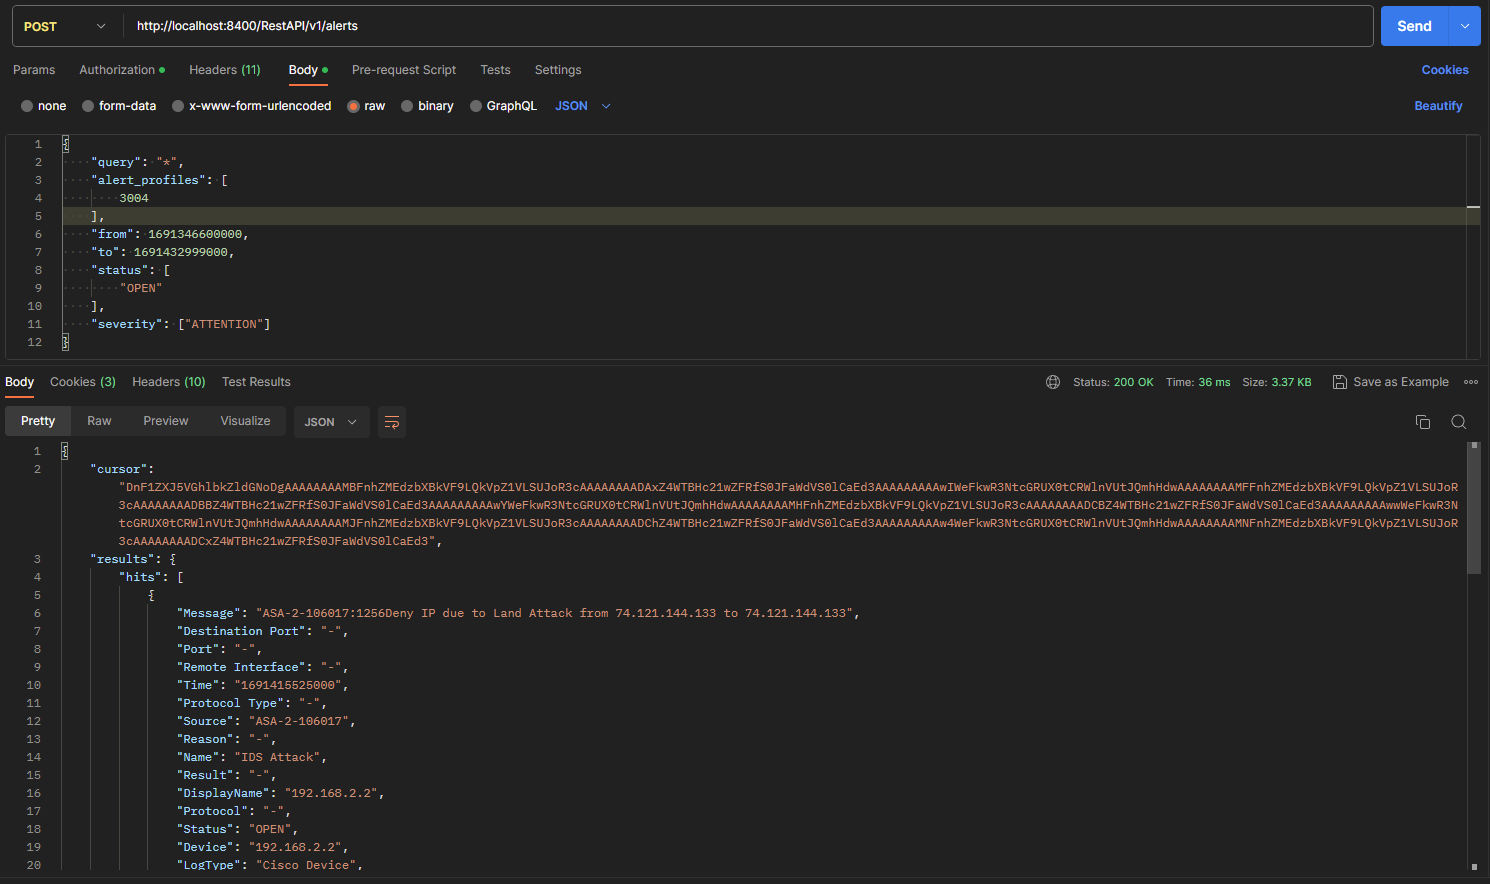Switch to the Pretty response view tab
This screenshot has width=1490, height=884.
(x=37, y=421)
